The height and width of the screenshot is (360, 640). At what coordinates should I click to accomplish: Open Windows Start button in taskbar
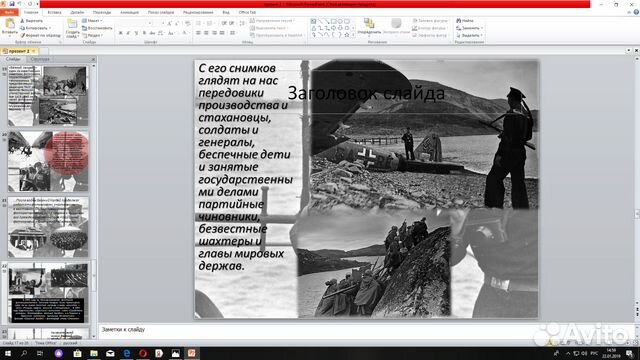point(7,353)
